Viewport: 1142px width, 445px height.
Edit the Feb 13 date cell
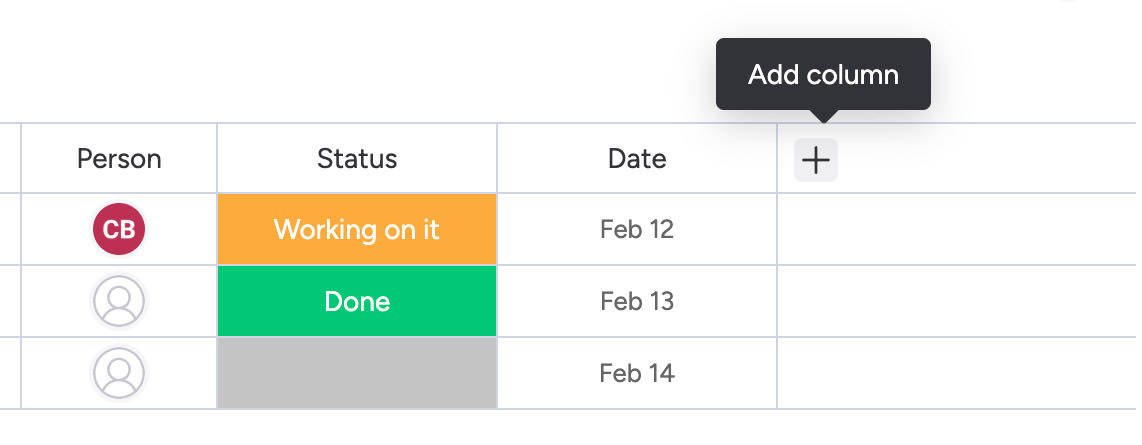637,301
